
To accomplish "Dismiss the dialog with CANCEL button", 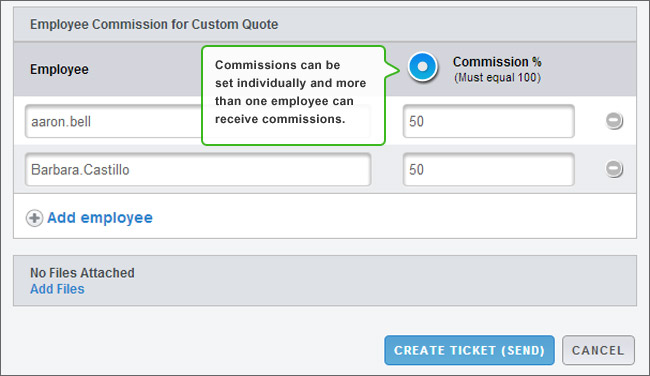I will pyautogui.click(x=598, y=350).
